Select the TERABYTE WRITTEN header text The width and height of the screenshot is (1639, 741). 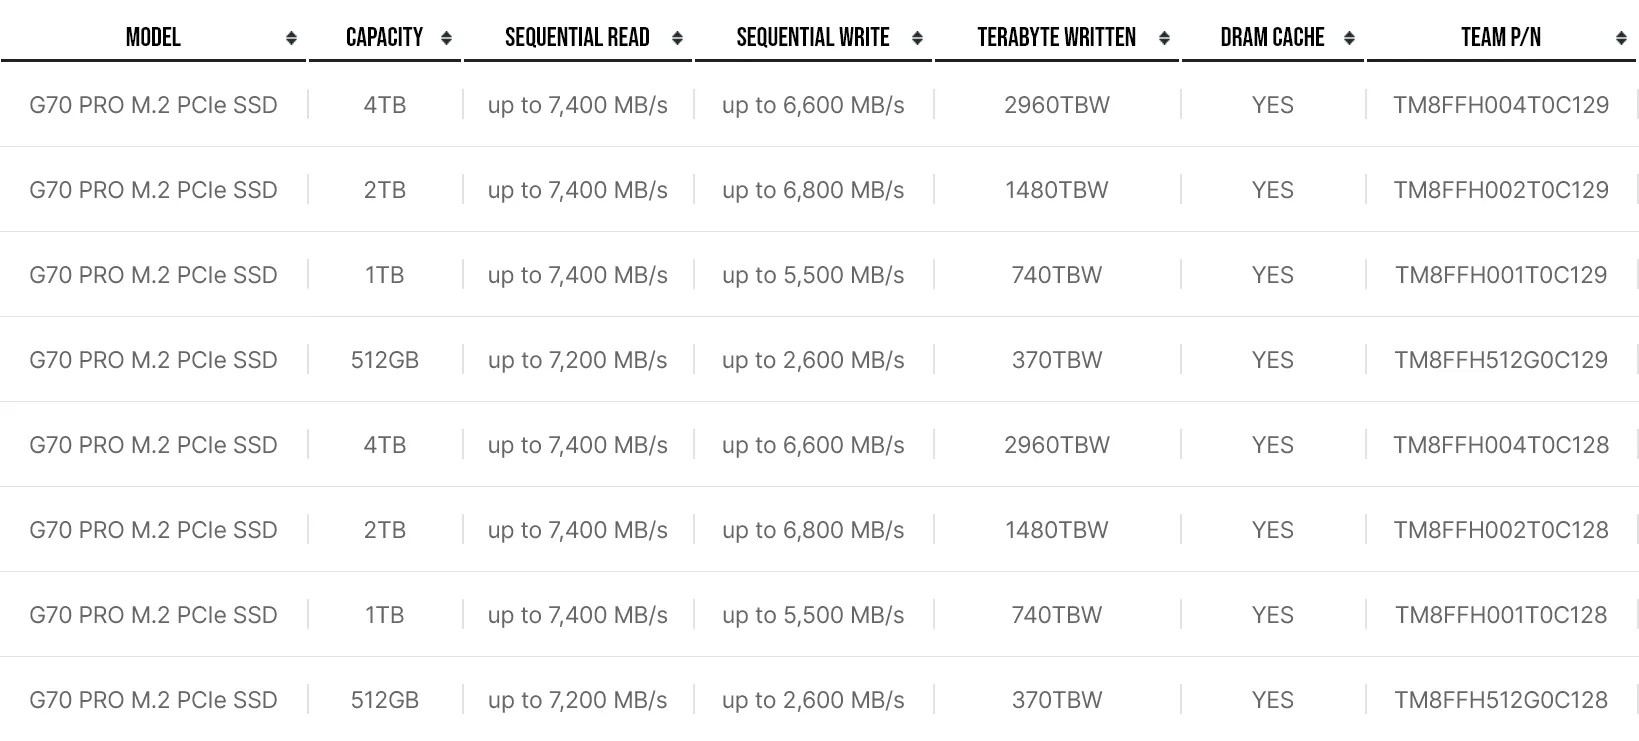click(1056, 38)
